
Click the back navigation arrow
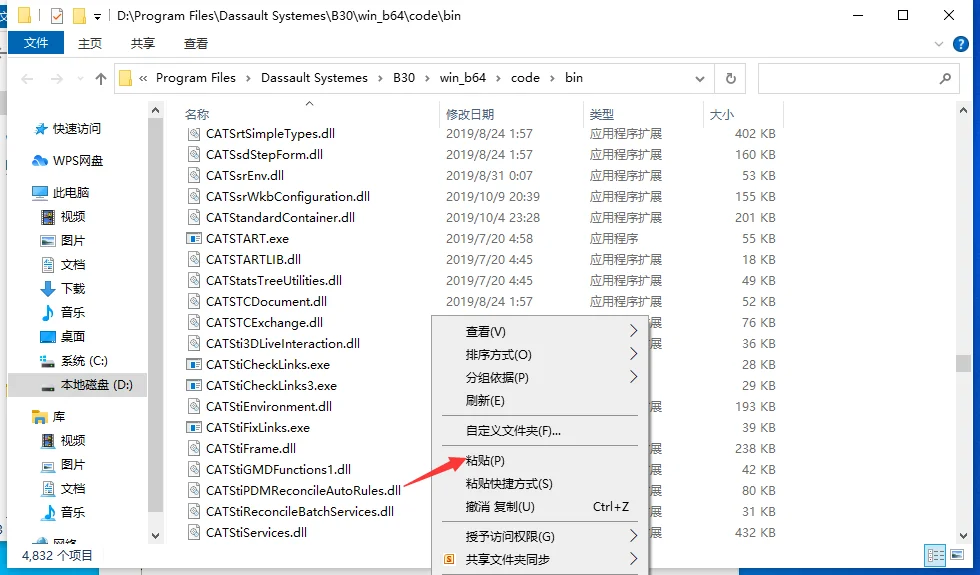click(x=27, y=78)
